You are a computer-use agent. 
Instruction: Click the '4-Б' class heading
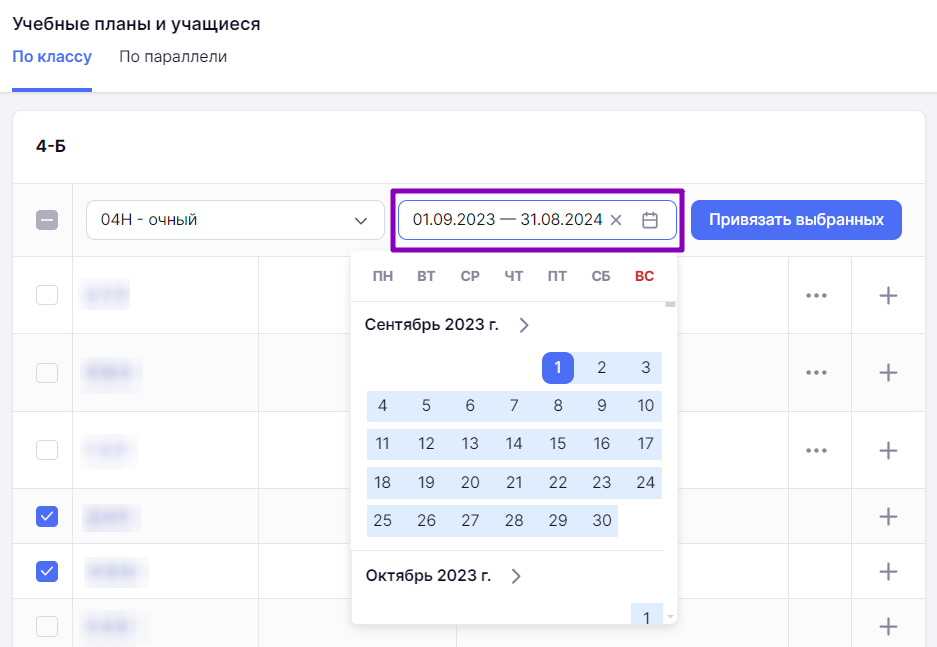coord(51,146)
